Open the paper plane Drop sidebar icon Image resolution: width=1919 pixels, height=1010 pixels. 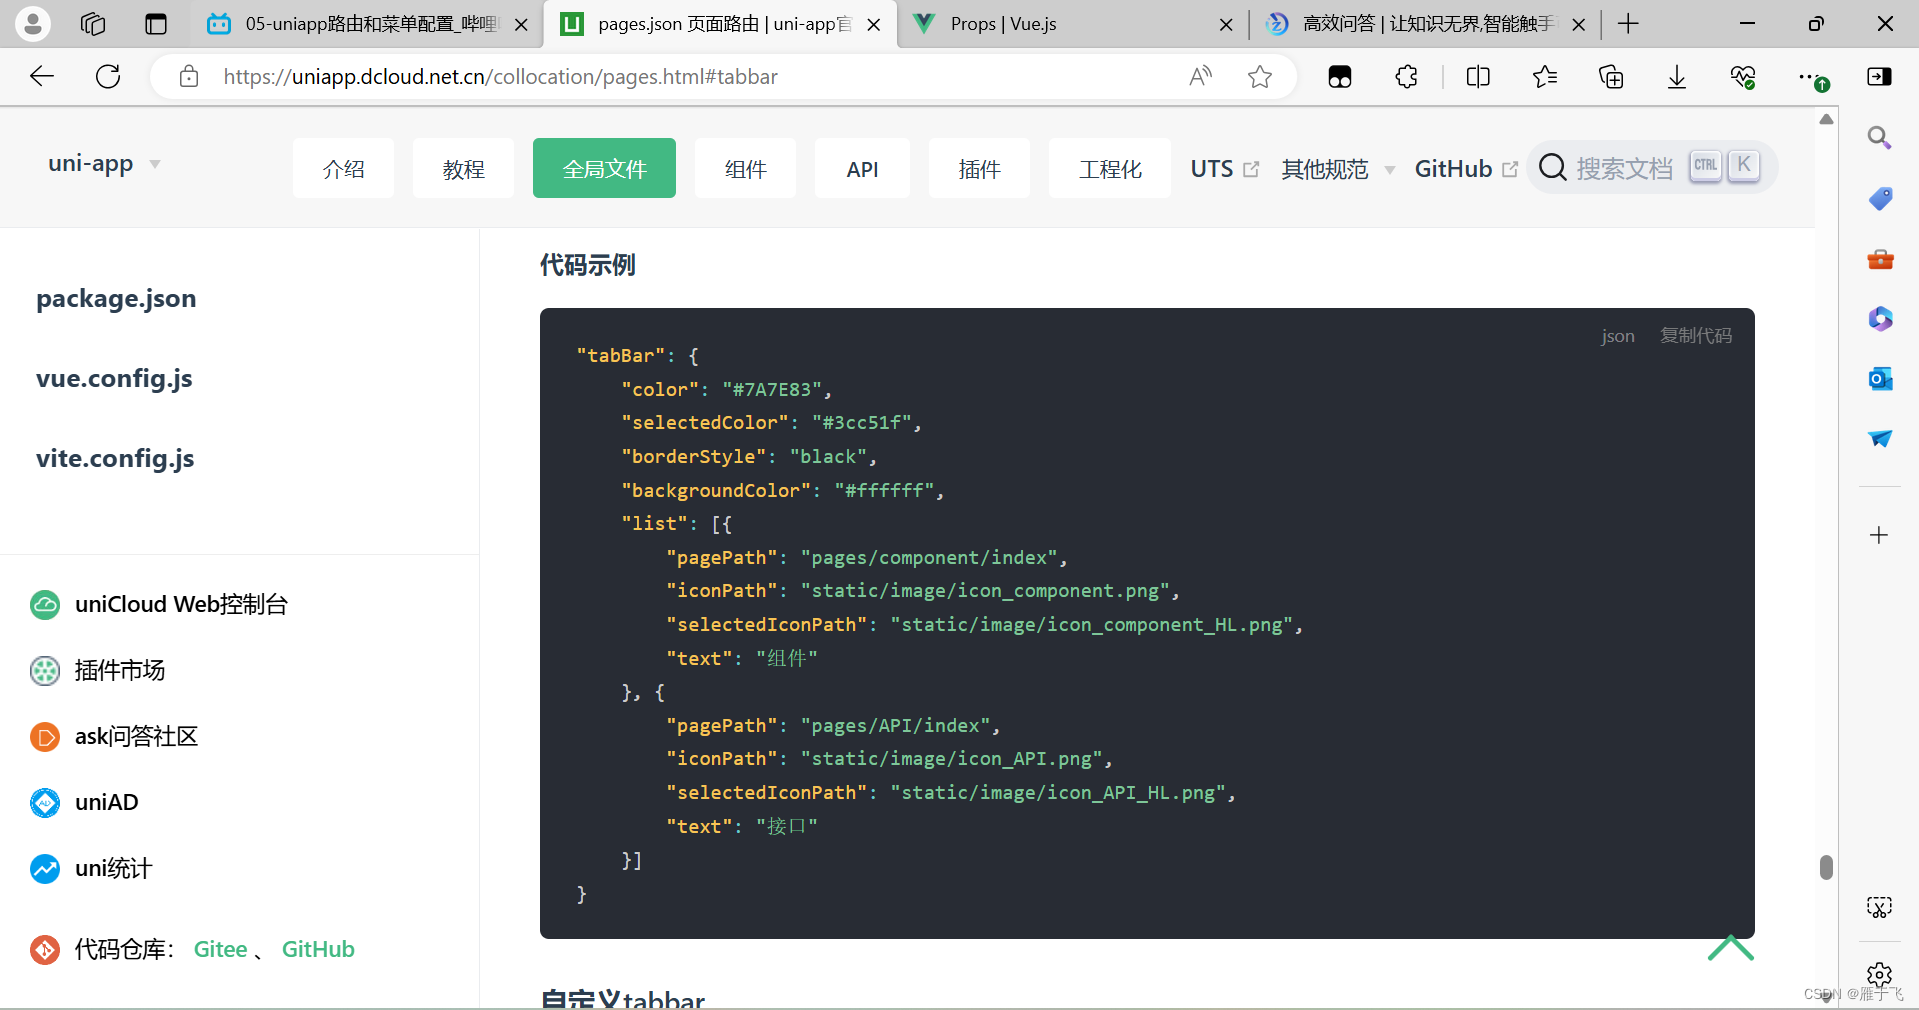1880,439
